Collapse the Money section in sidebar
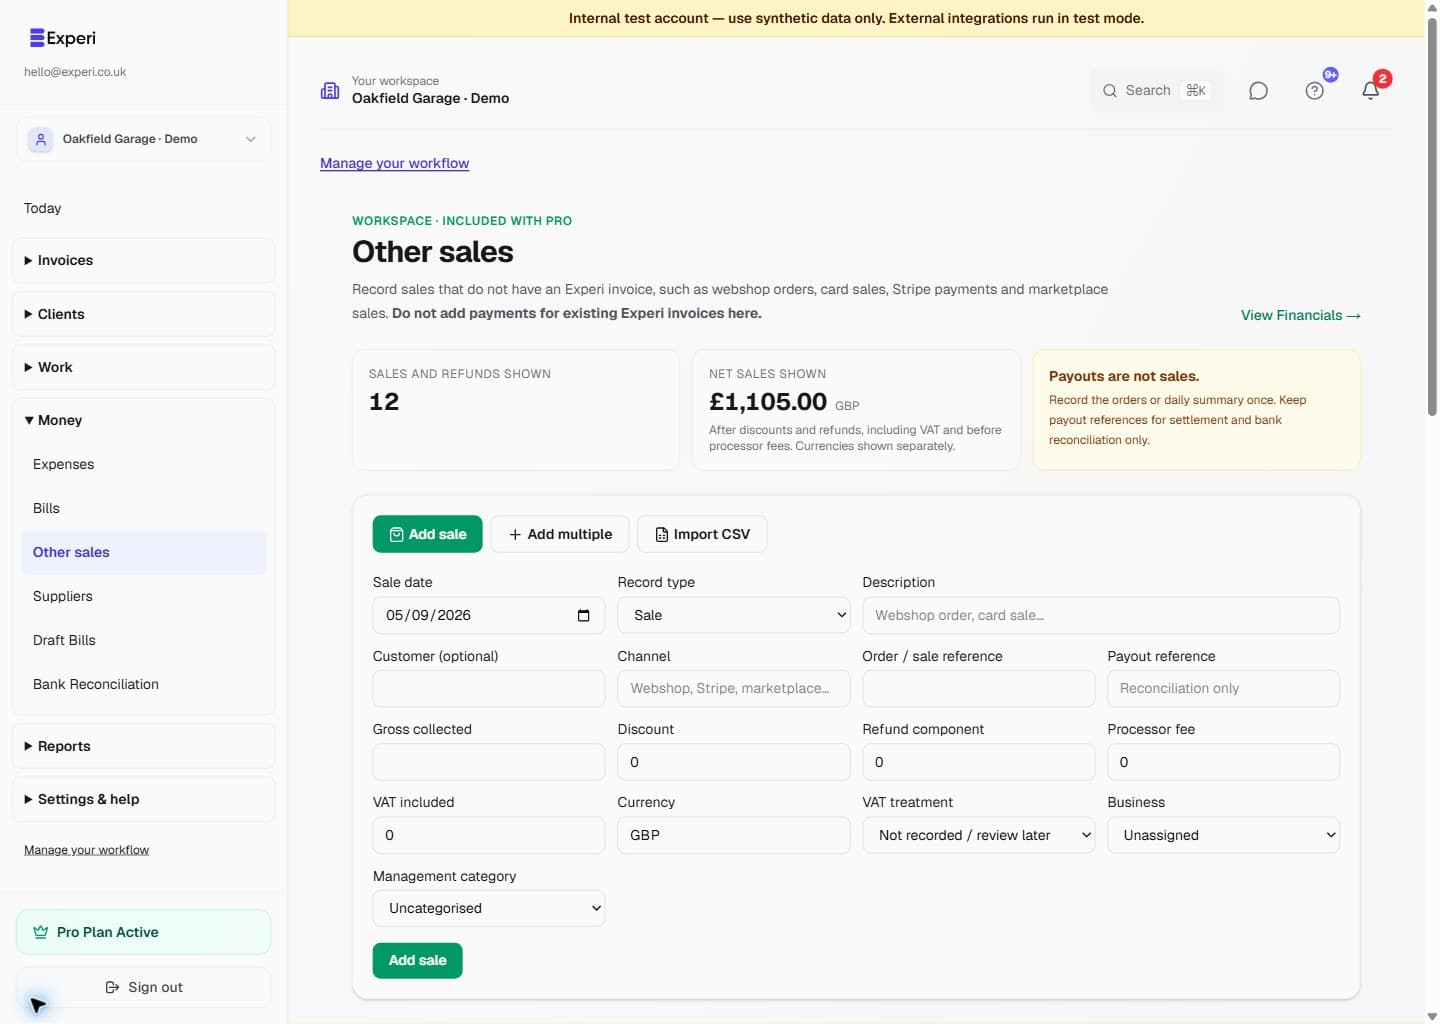Screen dimensions: 1440x1024 (x=144, y=420)
